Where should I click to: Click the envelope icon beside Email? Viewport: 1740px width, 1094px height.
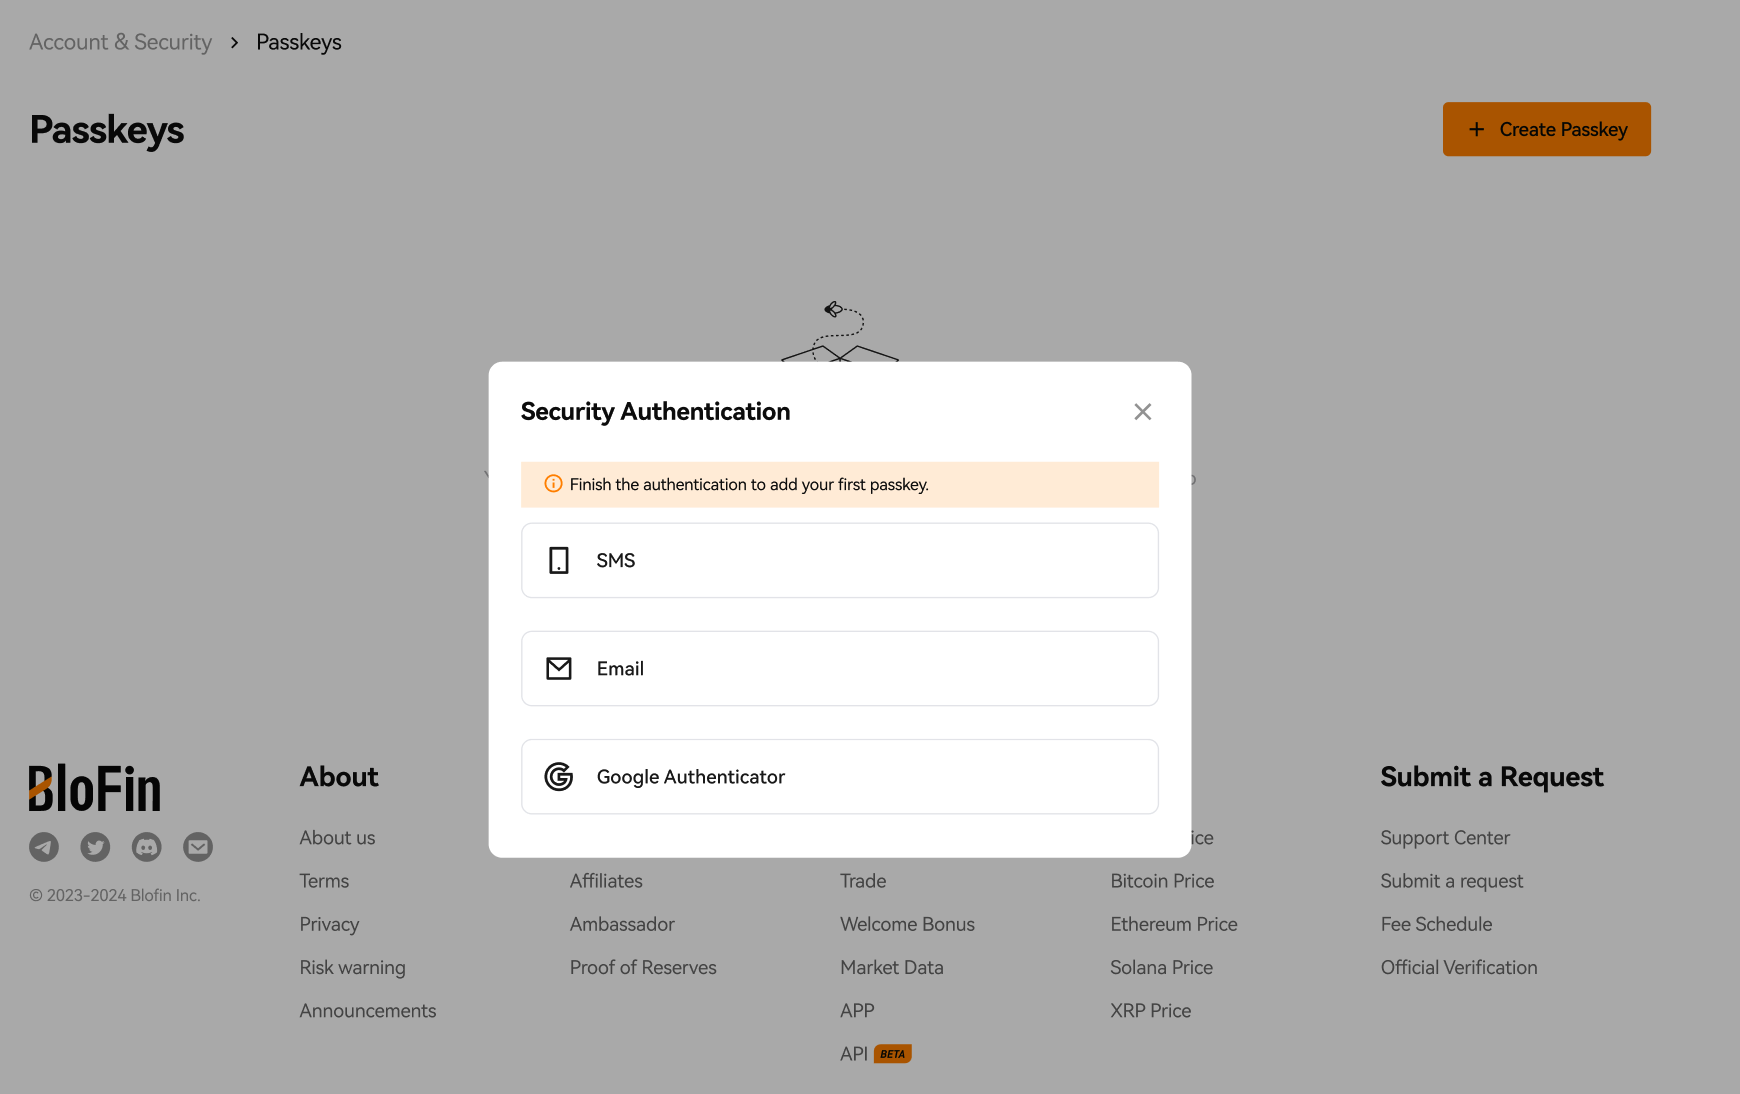(x=559, y=668)
